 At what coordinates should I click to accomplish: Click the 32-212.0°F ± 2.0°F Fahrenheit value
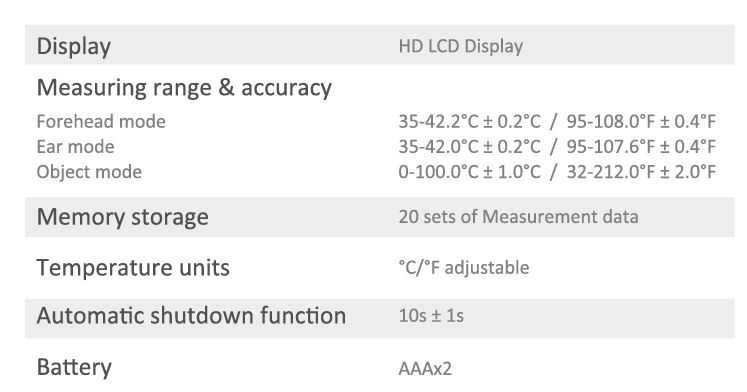tap(641, 172)
